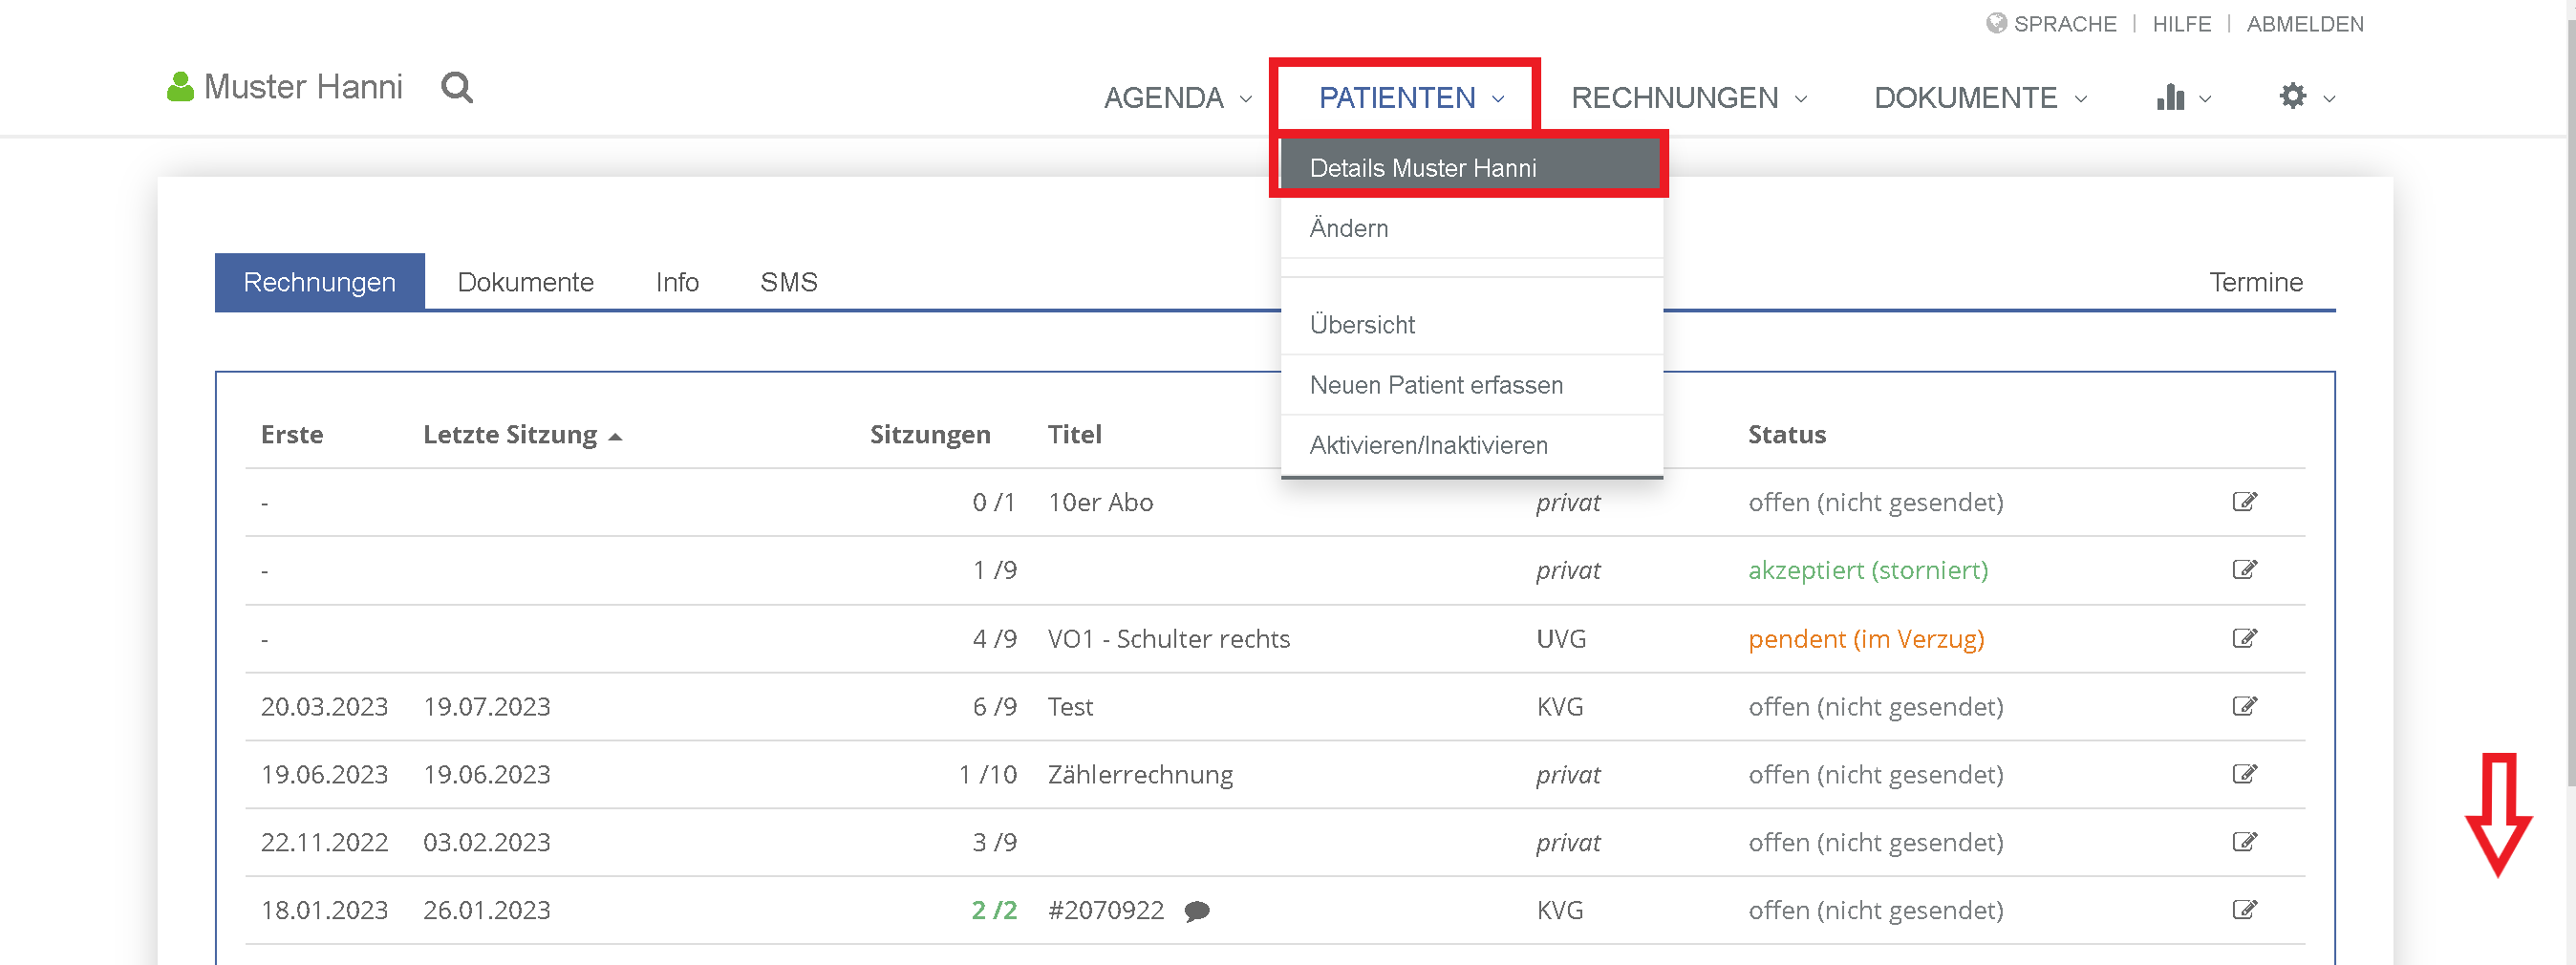Edit the 10er Abo invoice row
This screenshot has width=2576, height=965.
2244,502
